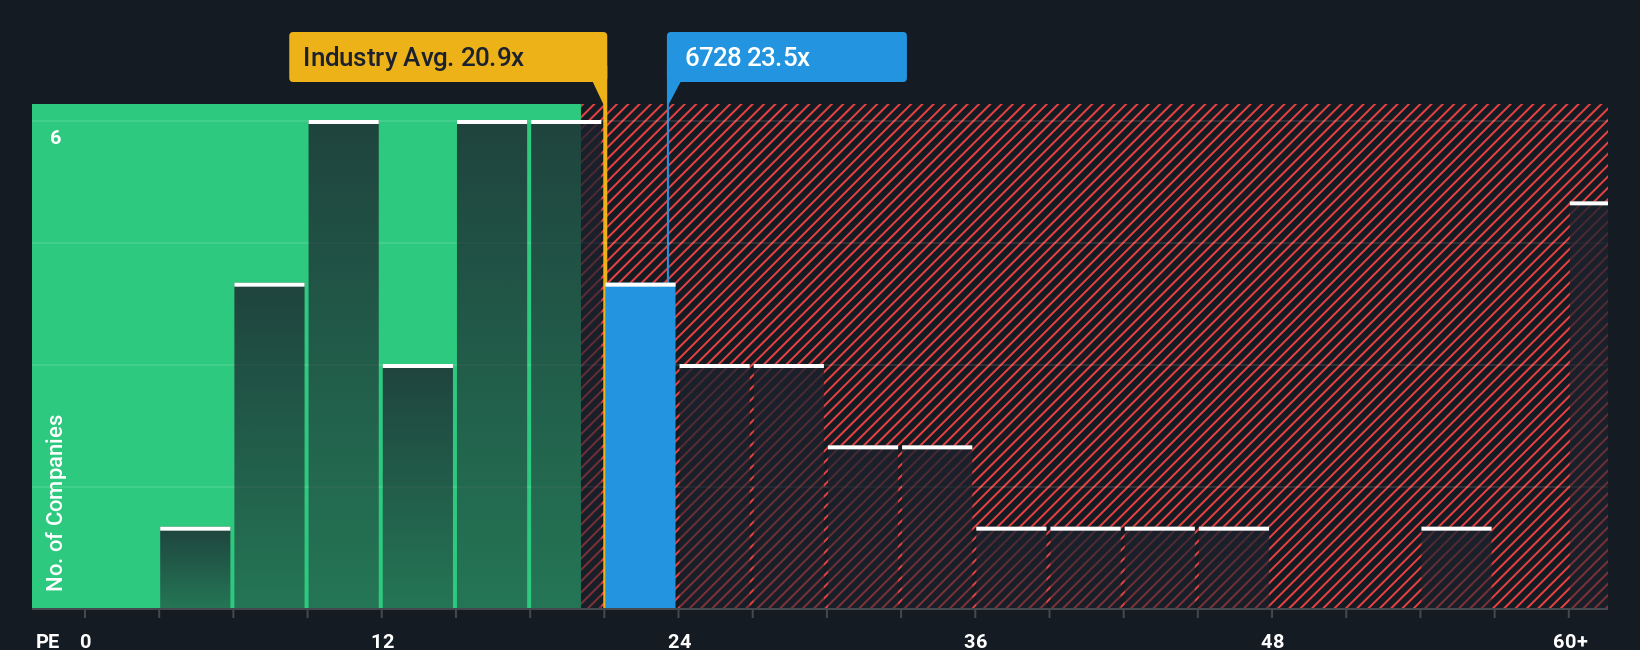Click the 6728 23.5x blue label
1640x650 pixels.
tap(786, 57)
